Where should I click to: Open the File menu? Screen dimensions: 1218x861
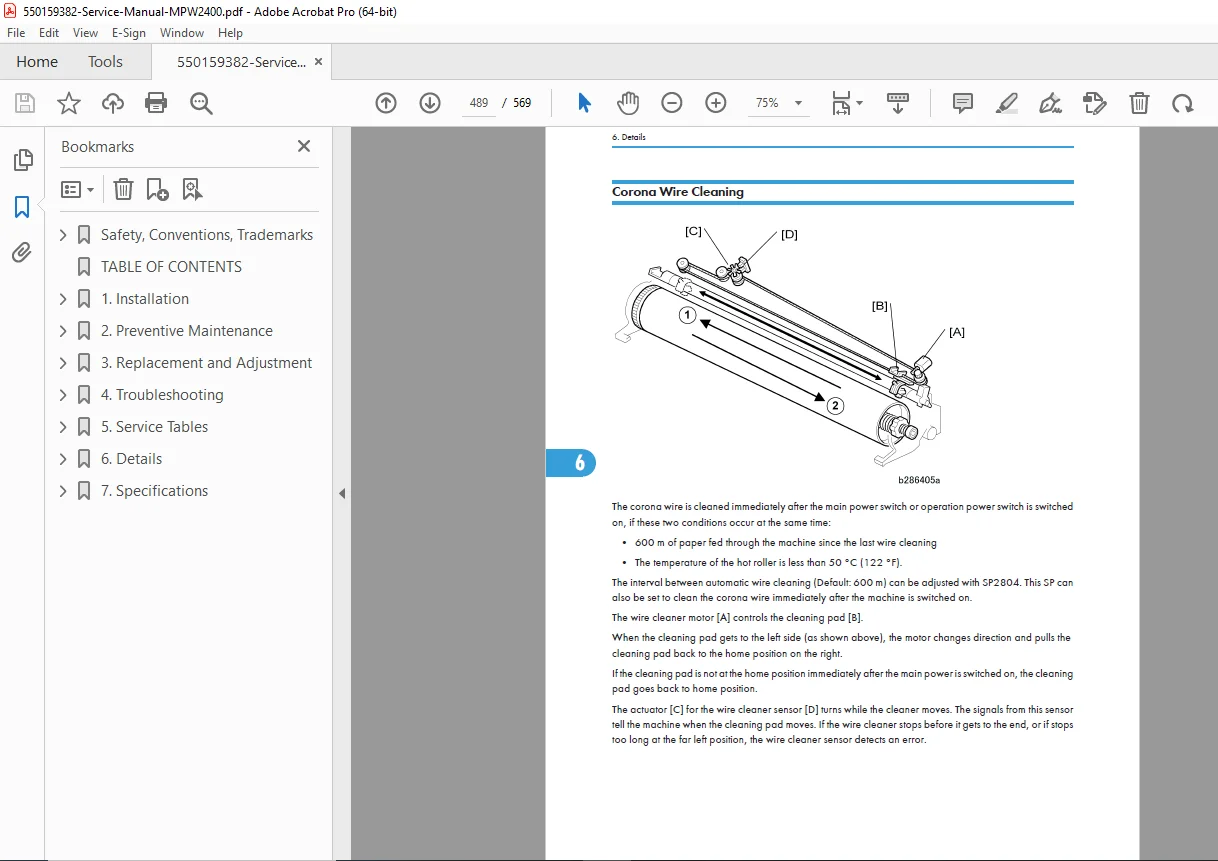[x=16, y=33]
